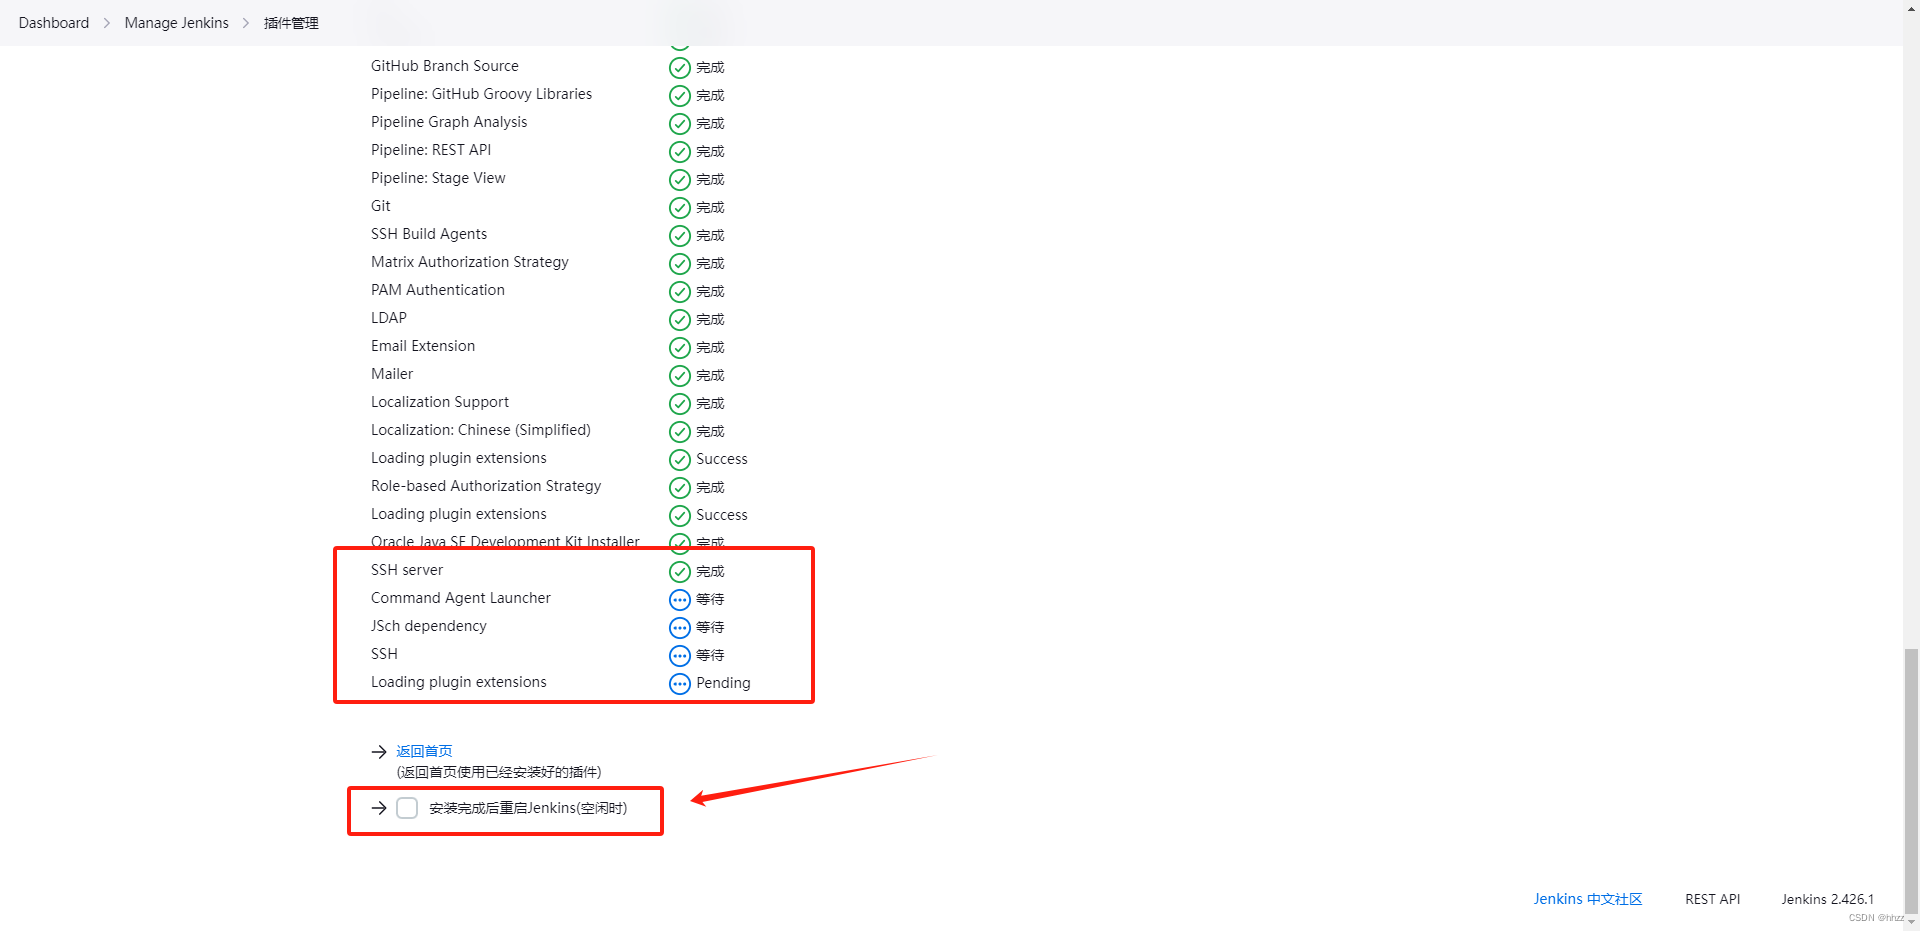This screenshot has height=931, width=1920.
Task: Click the (返回首页使用已经安装好的插件) note text
Action: coord(499,772)
